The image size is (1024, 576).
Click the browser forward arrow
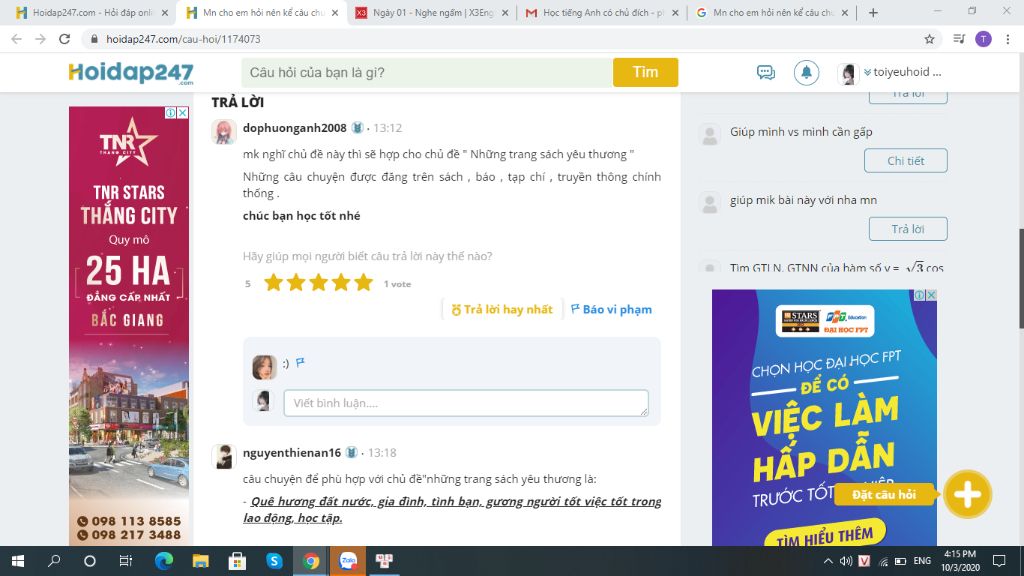(x=40, y=39)
